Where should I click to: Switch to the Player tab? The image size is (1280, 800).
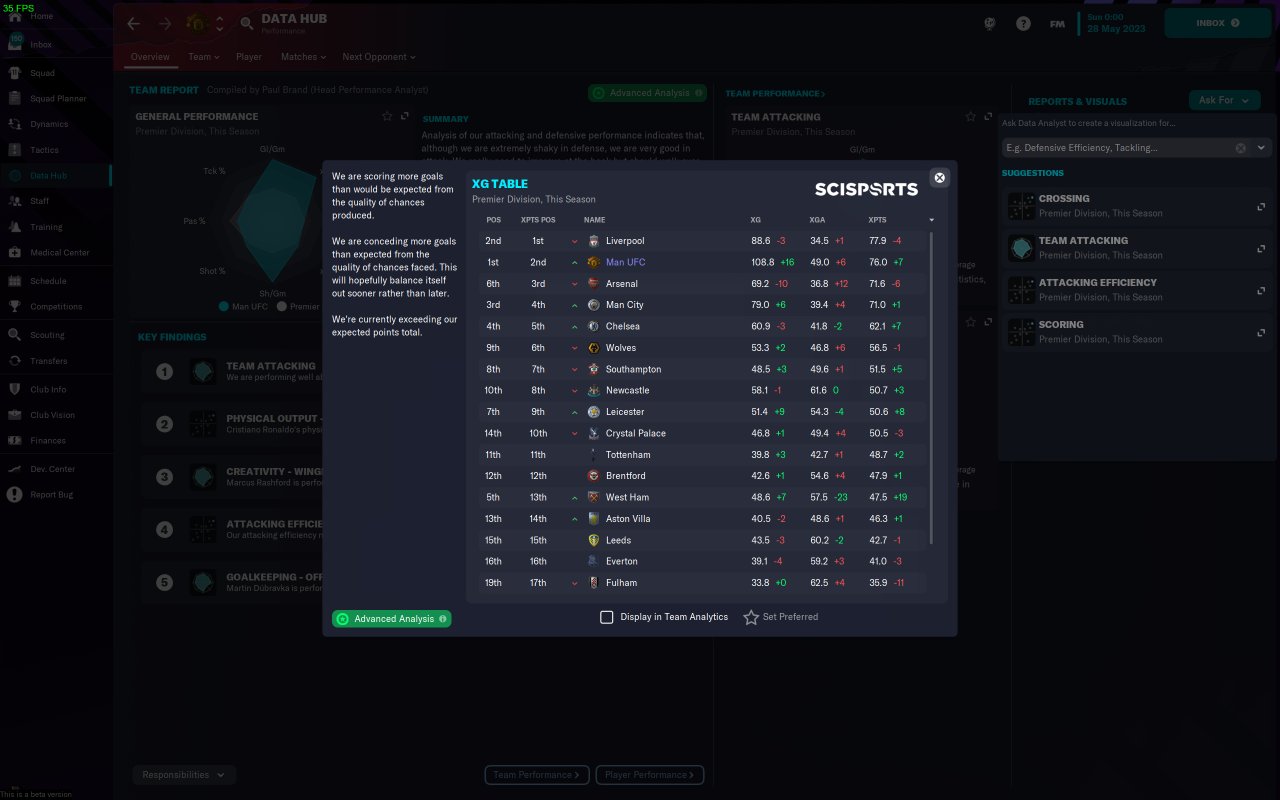coord(249,57)
